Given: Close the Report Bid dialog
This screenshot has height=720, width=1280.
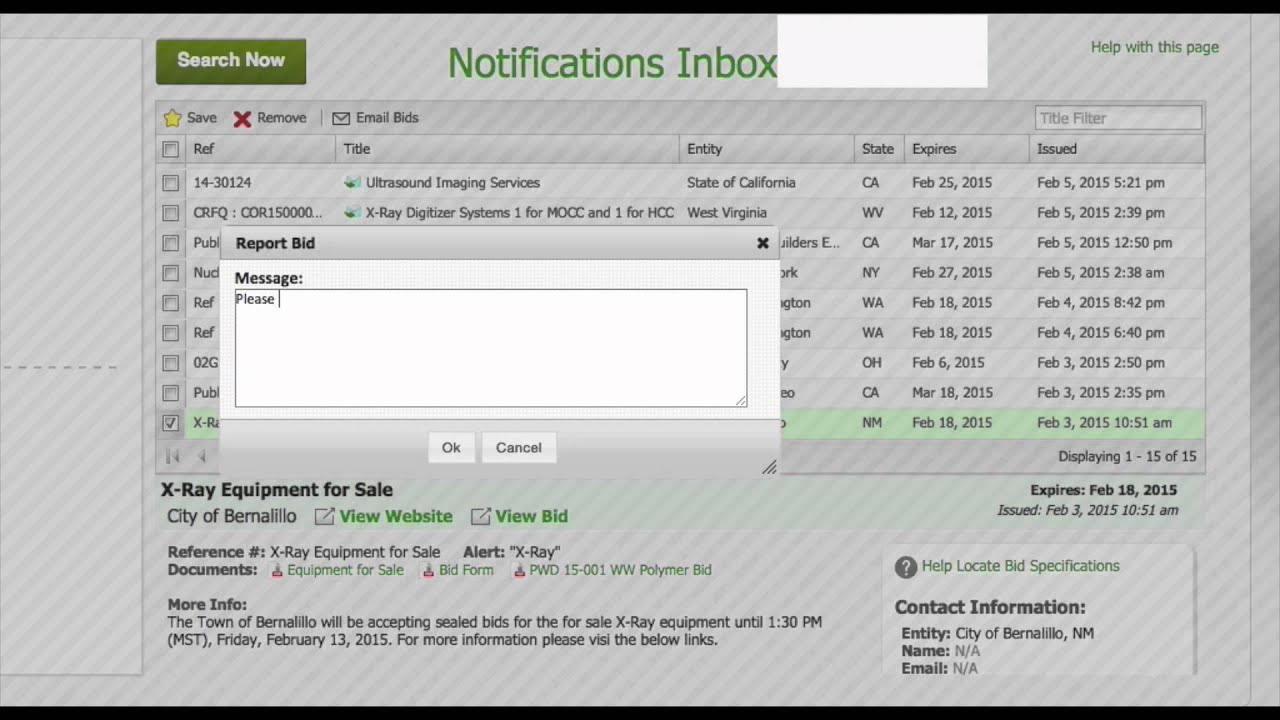Looking at the screenshot, I should (x=763, y=243).
